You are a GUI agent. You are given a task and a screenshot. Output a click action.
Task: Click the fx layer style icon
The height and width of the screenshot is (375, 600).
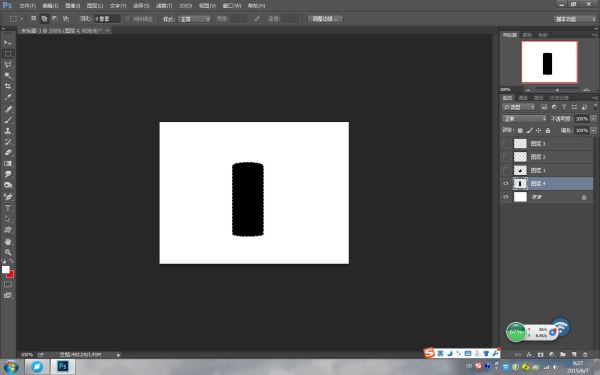tap(530, 355)
